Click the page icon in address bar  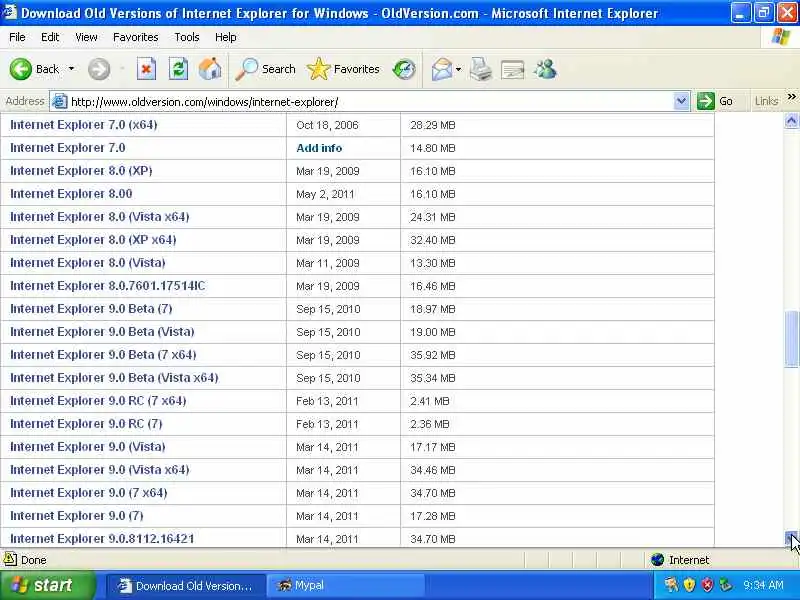click(x=60, y=102)
